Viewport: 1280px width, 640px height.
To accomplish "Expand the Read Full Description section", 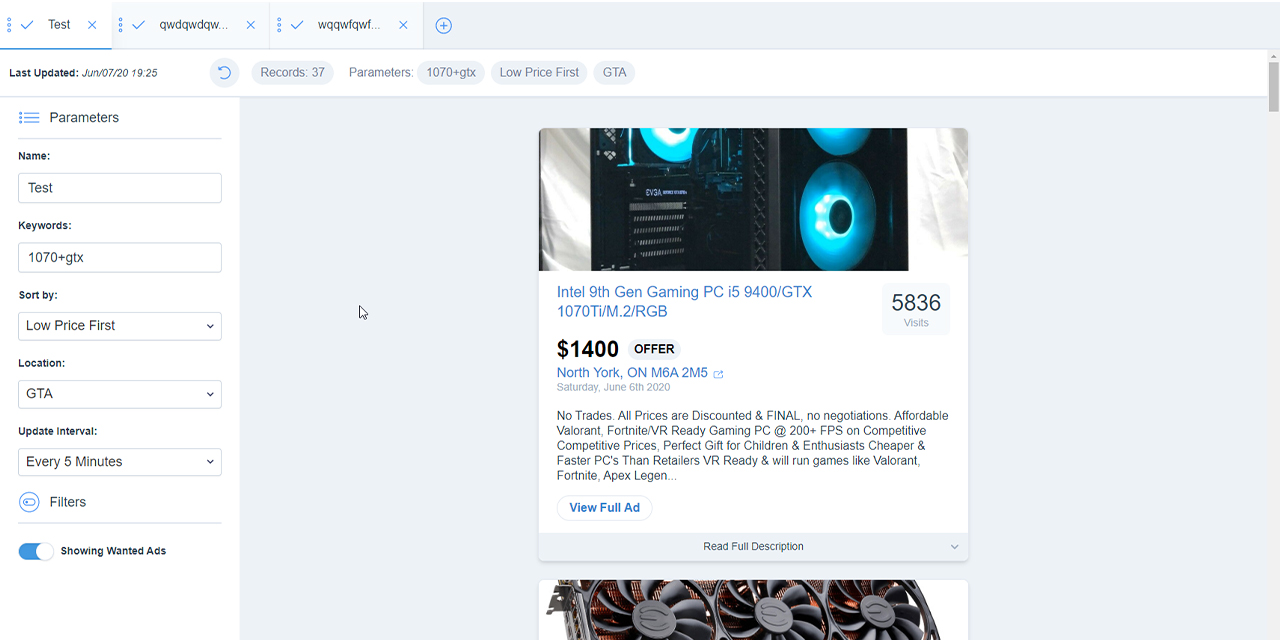I will (752, 546).
